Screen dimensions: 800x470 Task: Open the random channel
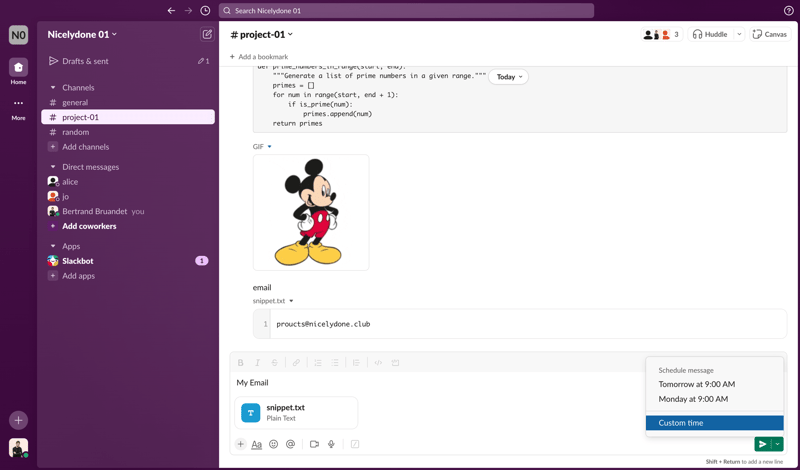coord(128,132)
